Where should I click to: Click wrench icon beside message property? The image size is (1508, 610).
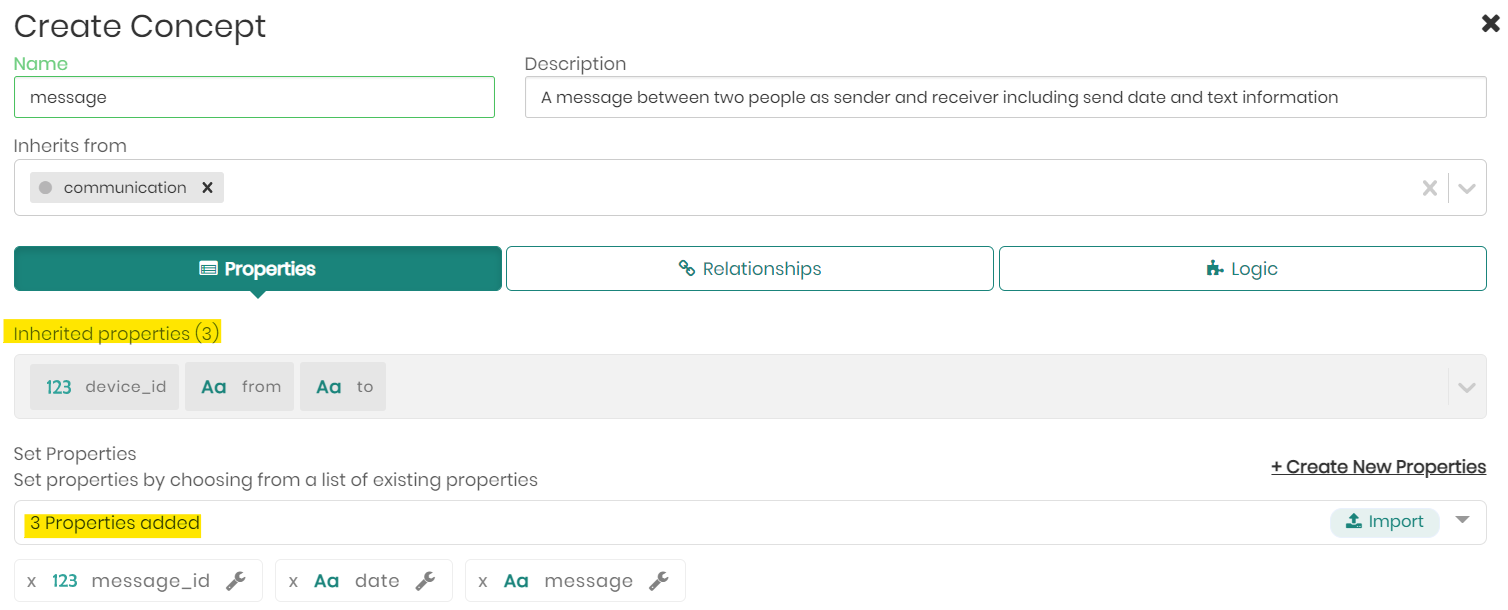[658, 581]
